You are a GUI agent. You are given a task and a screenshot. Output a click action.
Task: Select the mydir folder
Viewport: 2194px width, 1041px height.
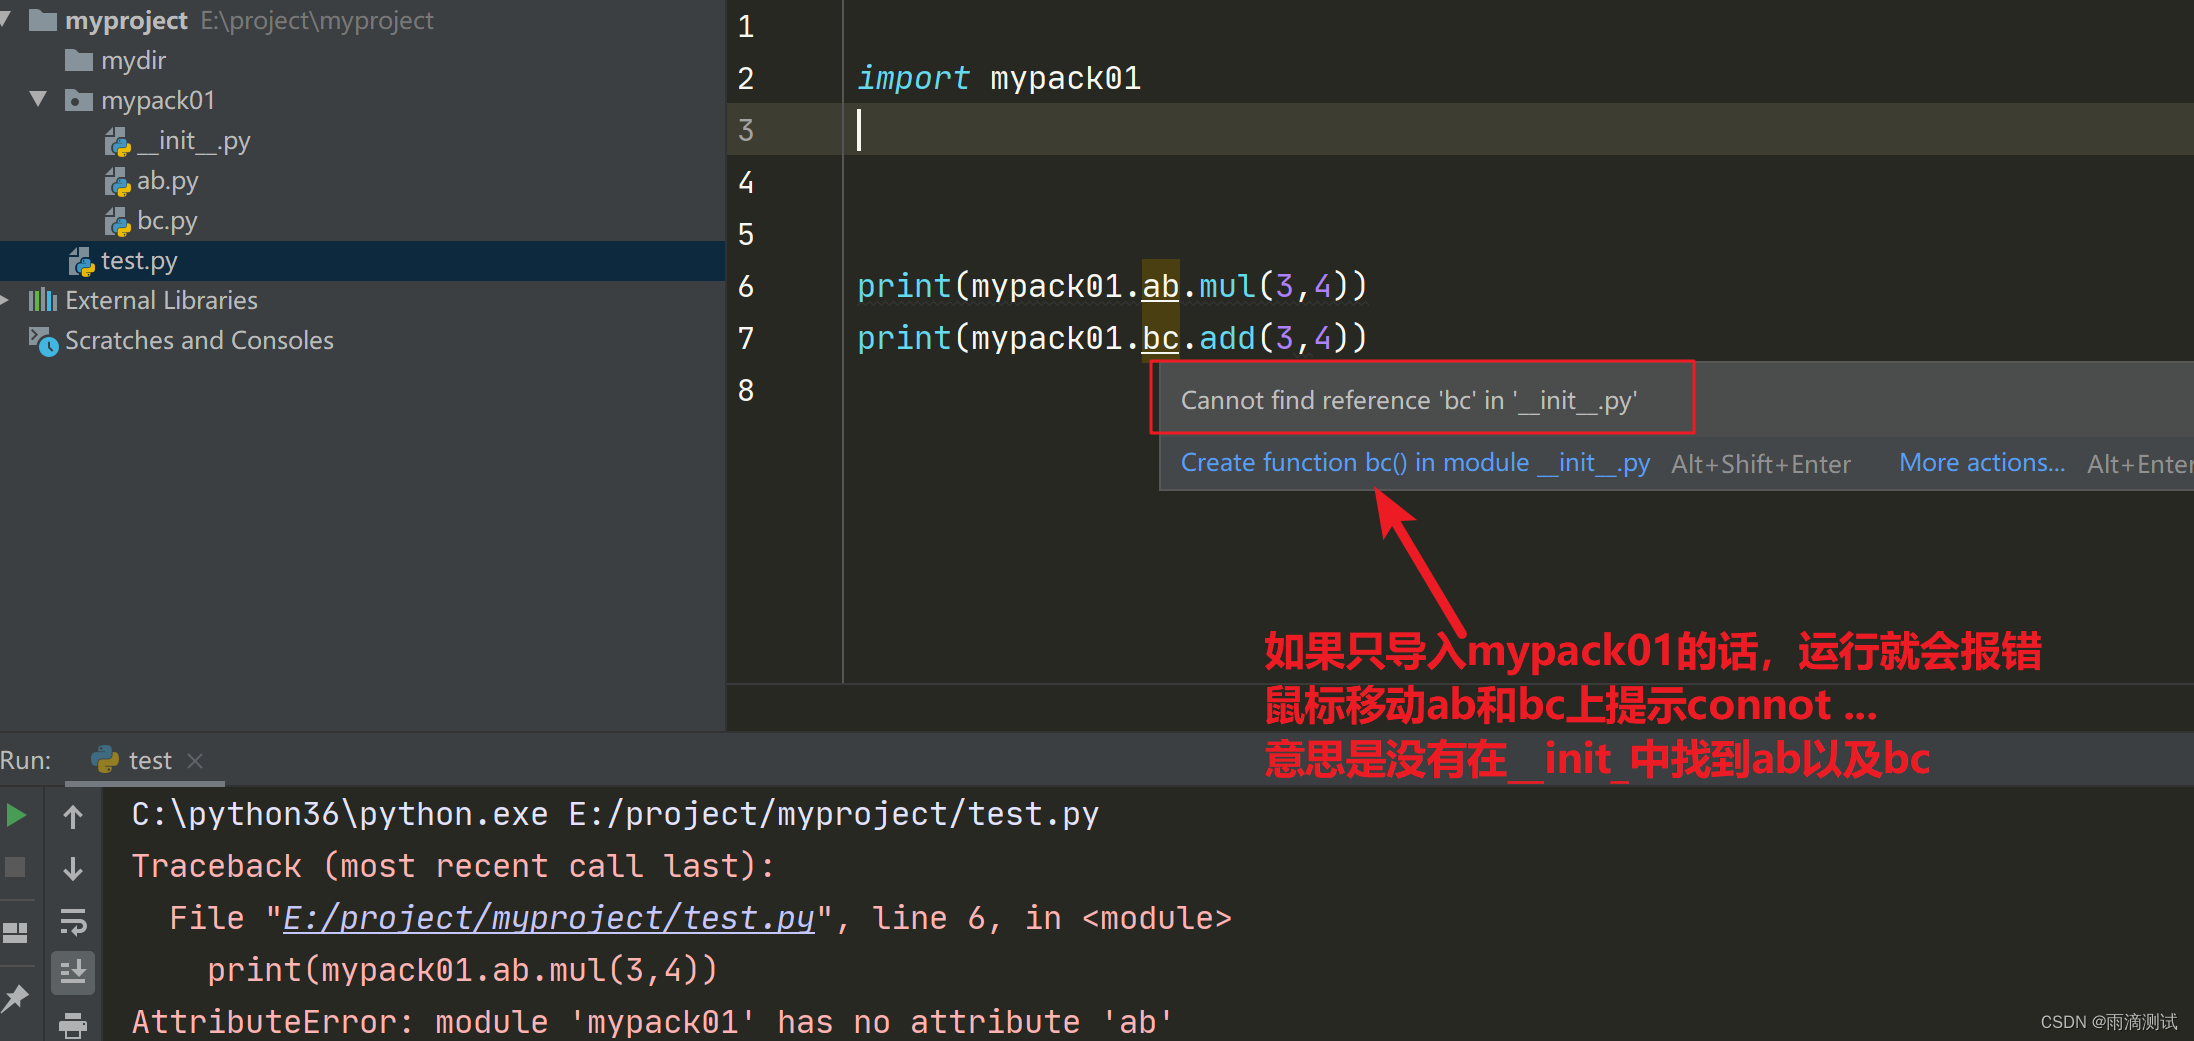[x=133, y=61]
